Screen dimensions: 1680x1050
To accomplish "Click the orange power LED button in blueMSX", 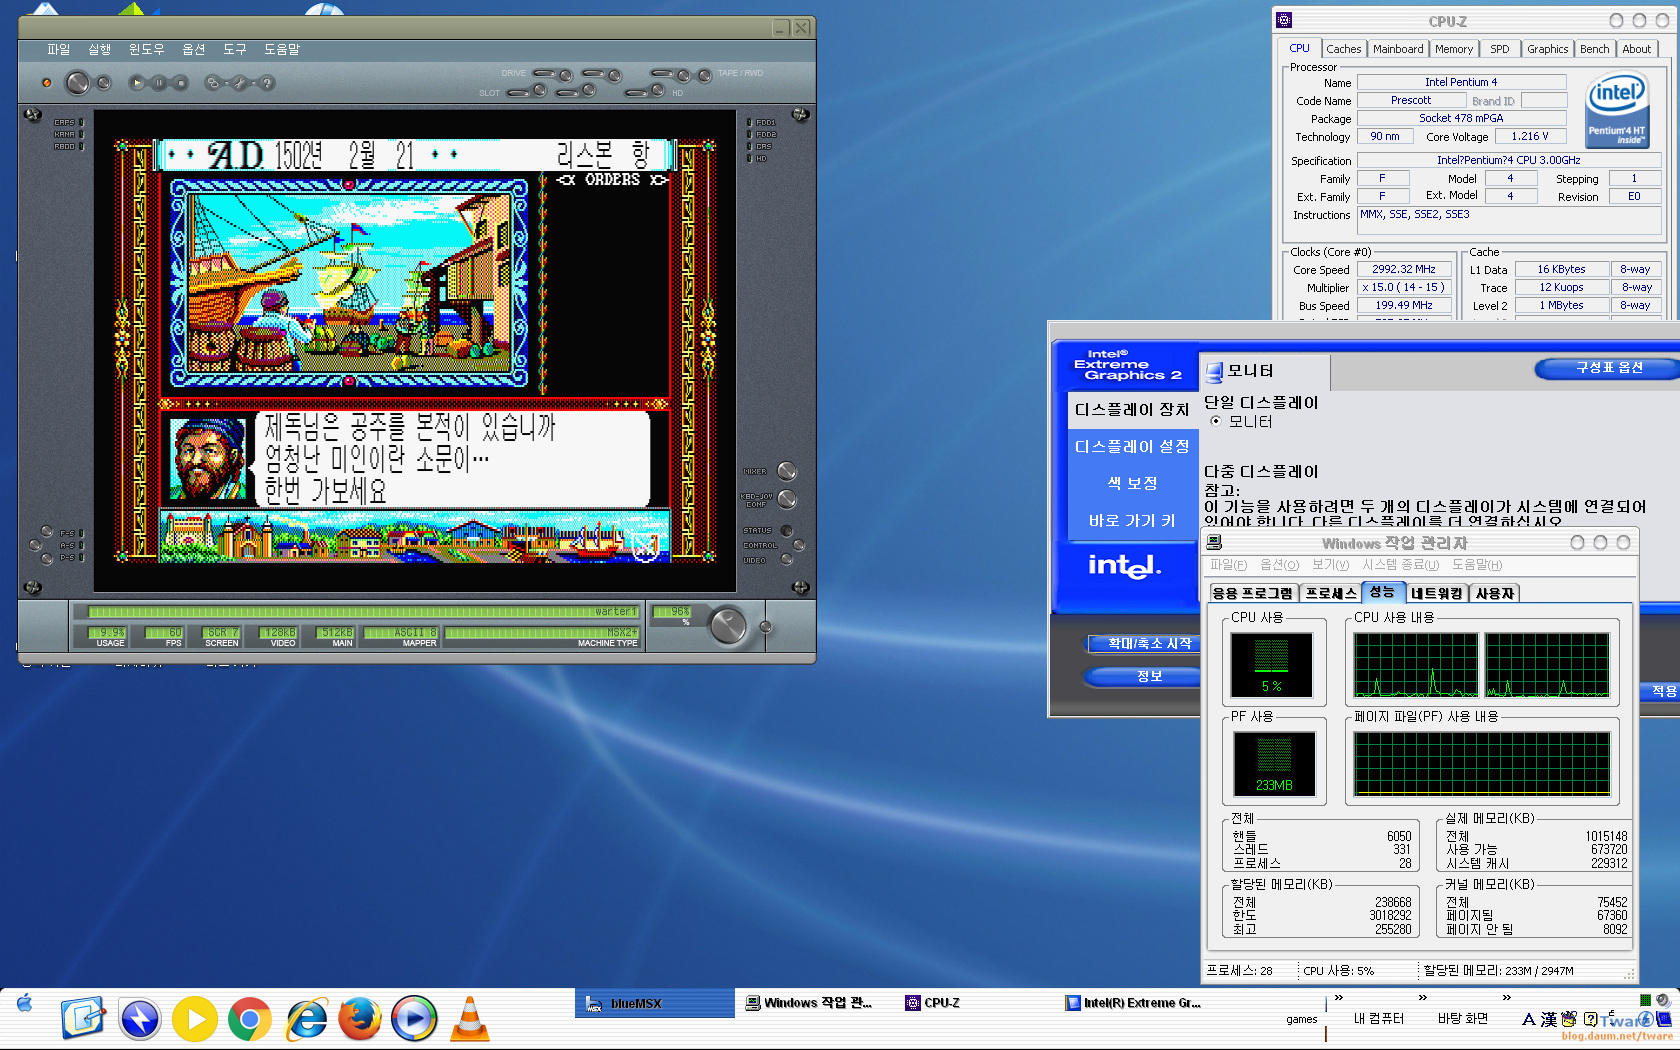I will [x=46, y=83].
